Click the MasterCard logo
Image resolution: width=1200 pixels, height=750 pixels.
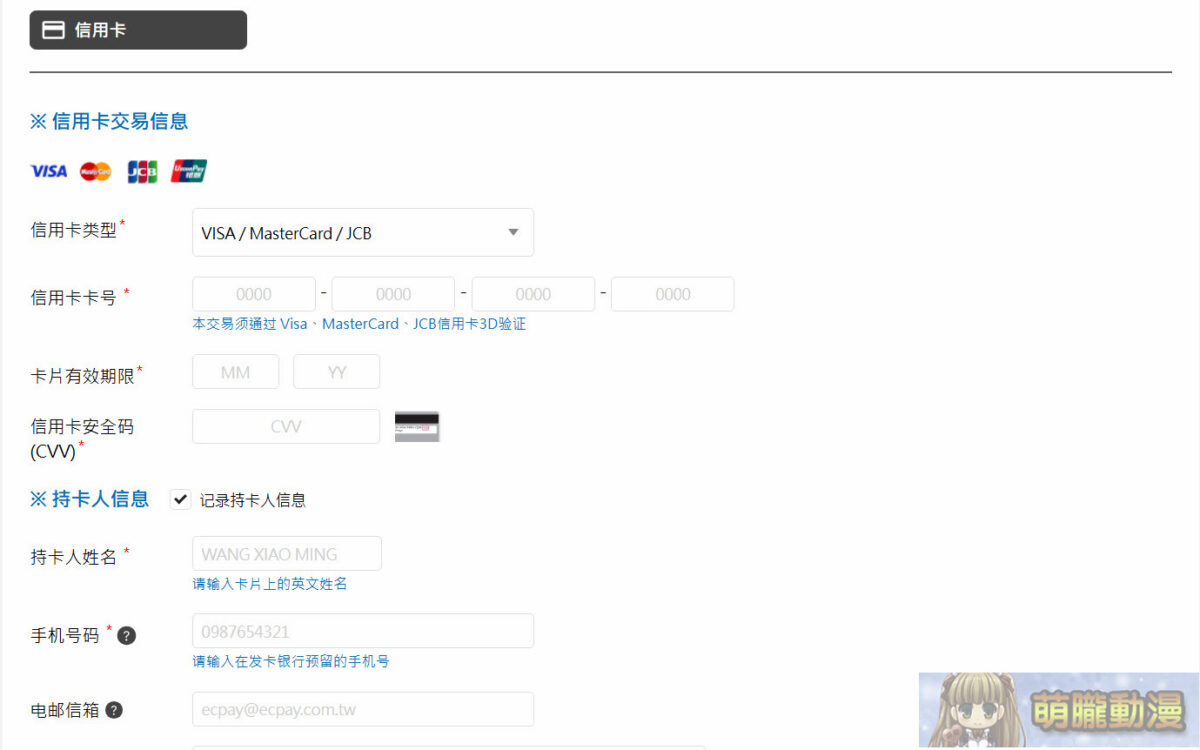tap(96, 171)
